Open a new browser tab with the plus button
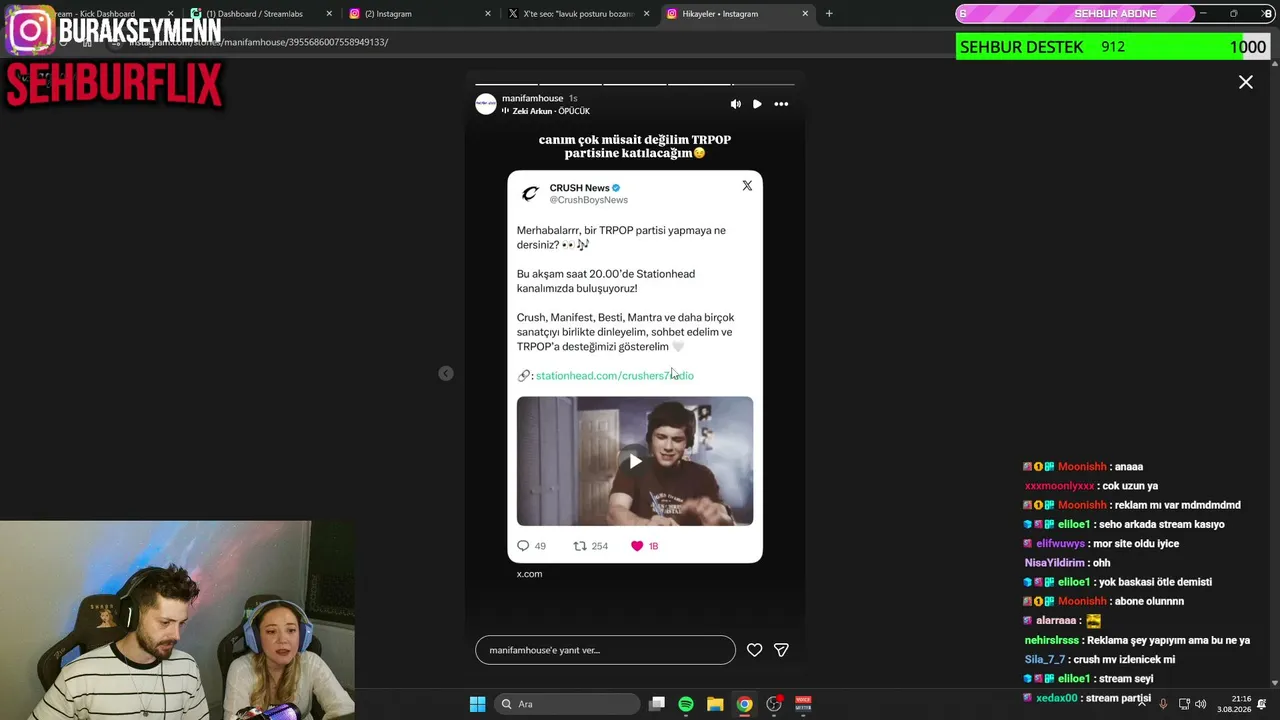This screenshot has height=720, width=1280. [829, 14]
